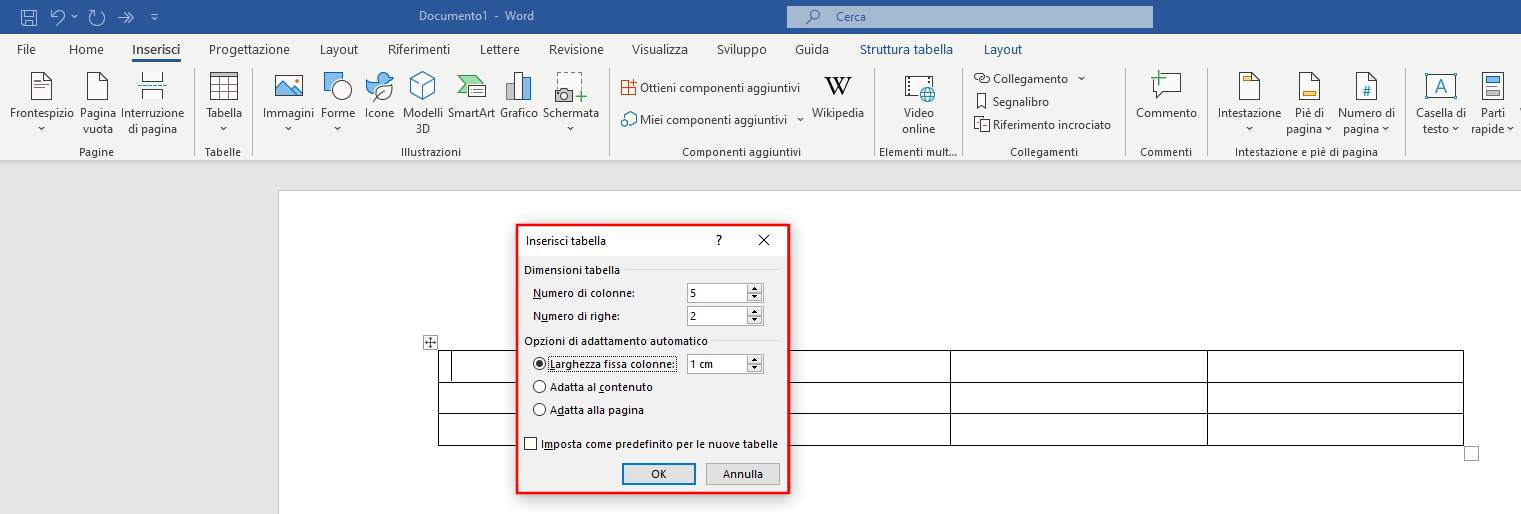Expand the Collegamento dropdown arrow
This screenshot has height=514, width=1521.
click(x=1081, y=79)
